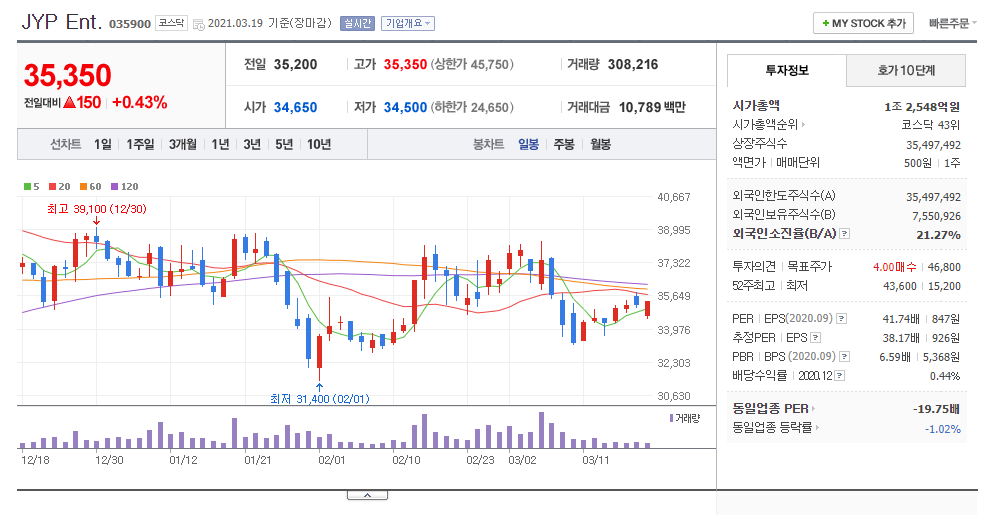This screenshot has height=515, width=988.
Task: Click 최고 39,100 (12/30) chart marker
Action: (96, 209)
